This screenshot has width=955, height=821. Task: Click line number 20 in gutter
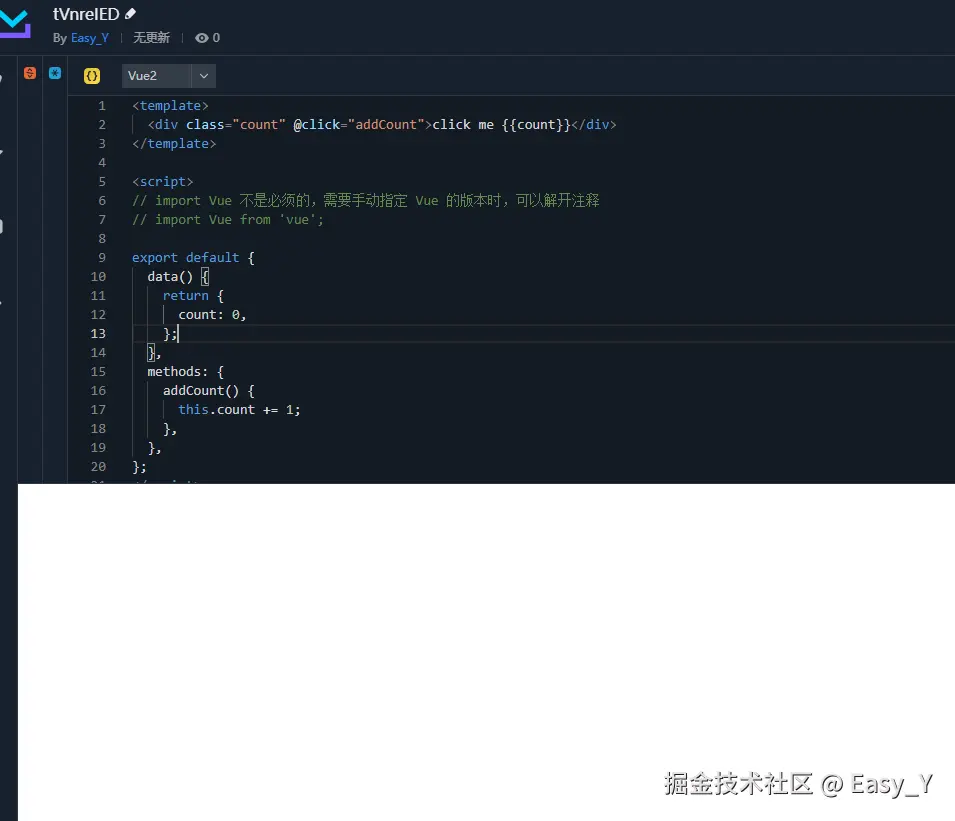click(98, 467)
